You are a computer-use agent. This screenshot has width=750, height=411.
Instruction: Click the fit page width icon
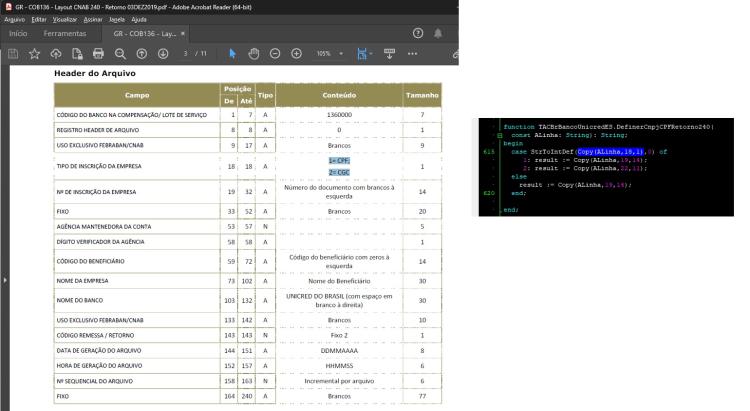point(362,54)
